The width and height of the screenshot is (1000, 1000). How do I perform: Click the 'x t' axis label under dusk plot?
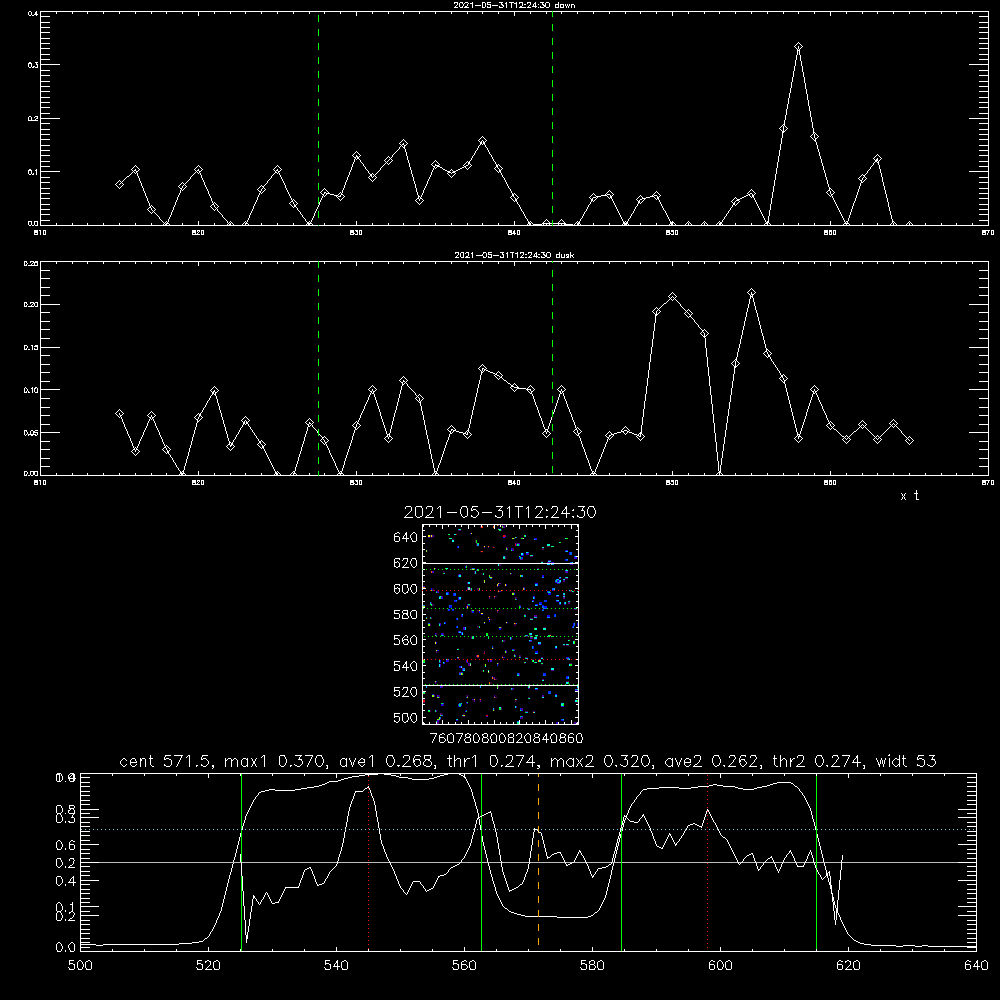[909, 496]
